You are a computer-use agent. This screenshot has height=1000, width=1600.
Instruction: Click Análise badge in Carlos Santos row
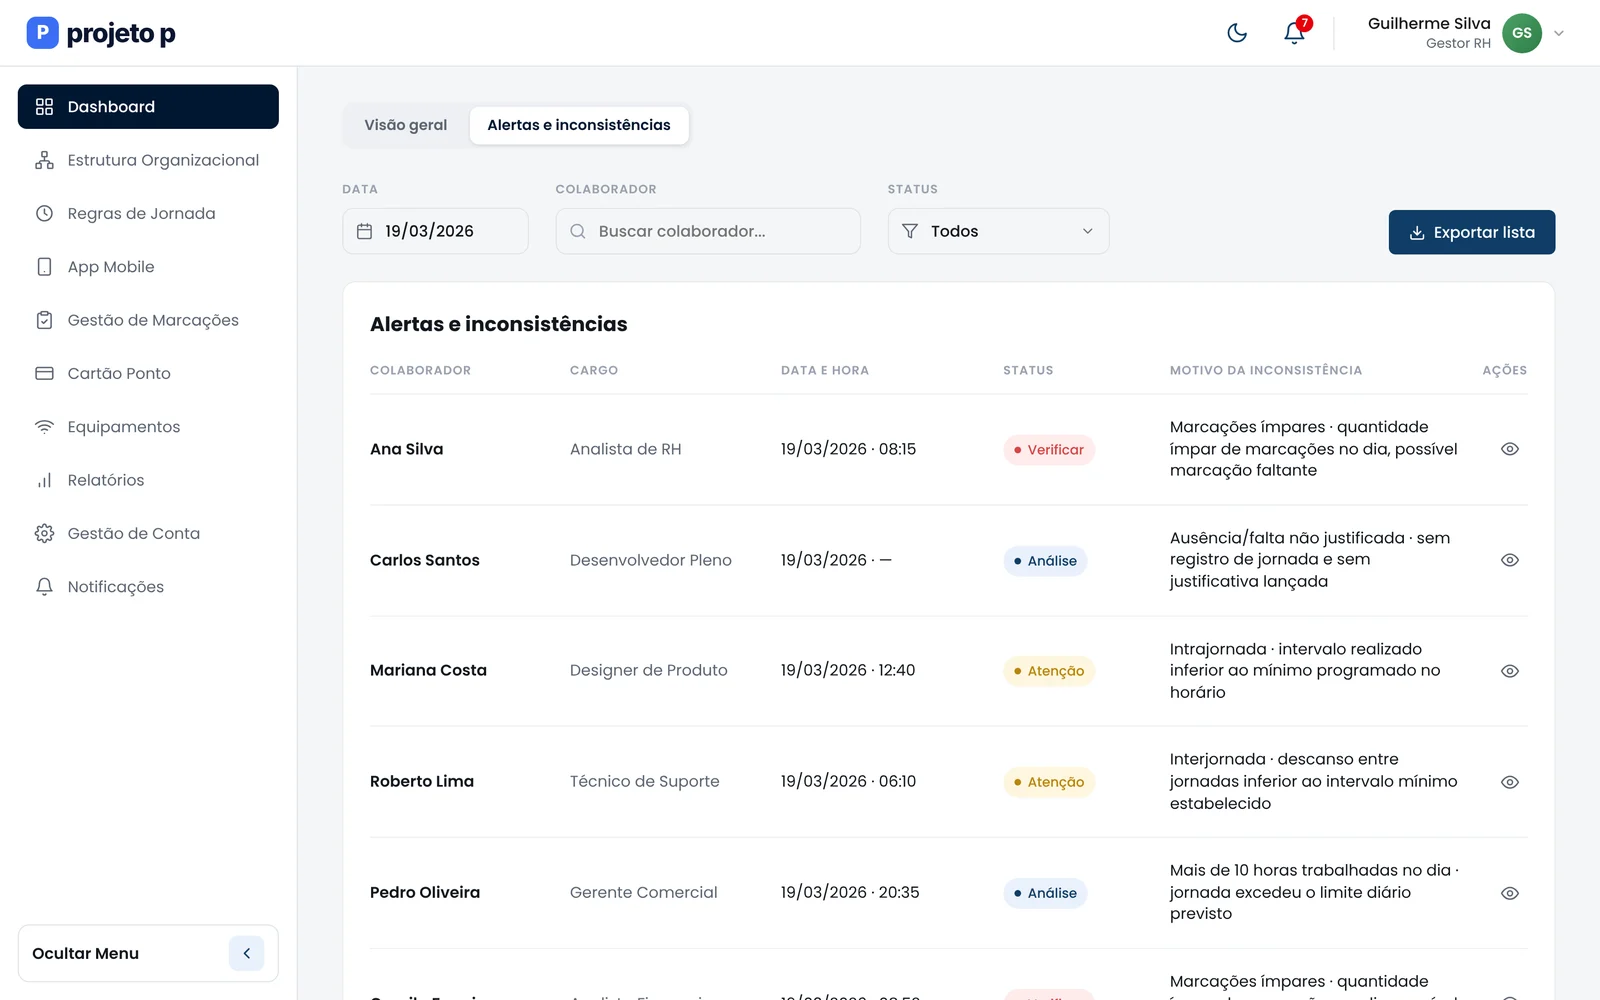[x=1045, y=561]
